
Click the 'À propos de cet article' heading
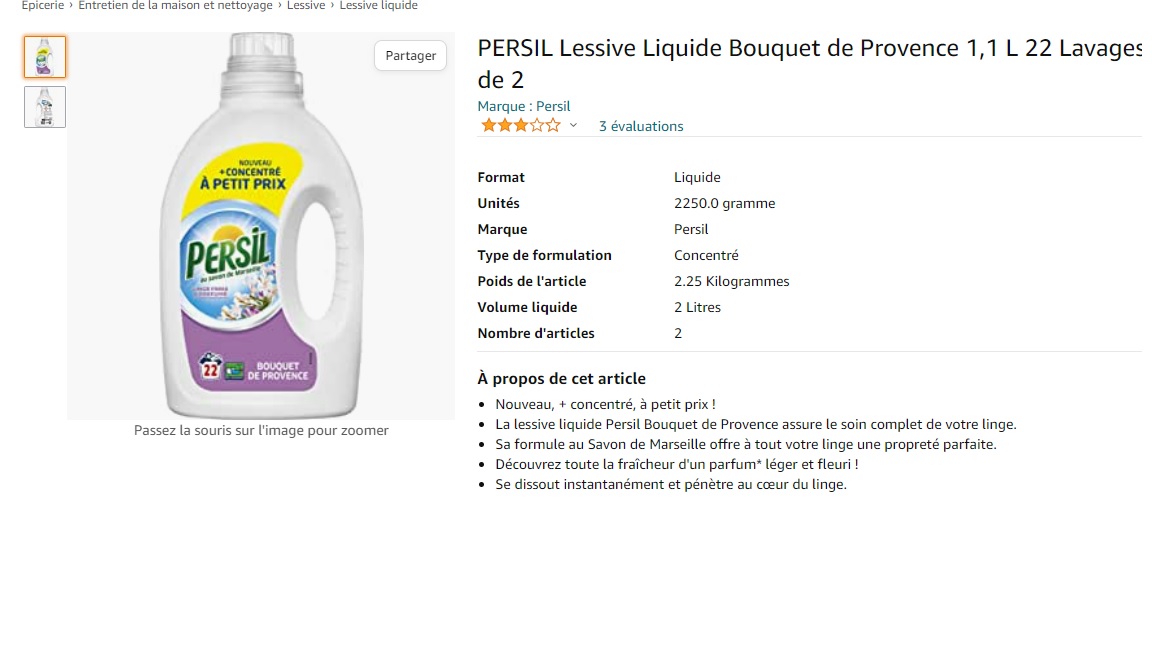pos(561,378)
